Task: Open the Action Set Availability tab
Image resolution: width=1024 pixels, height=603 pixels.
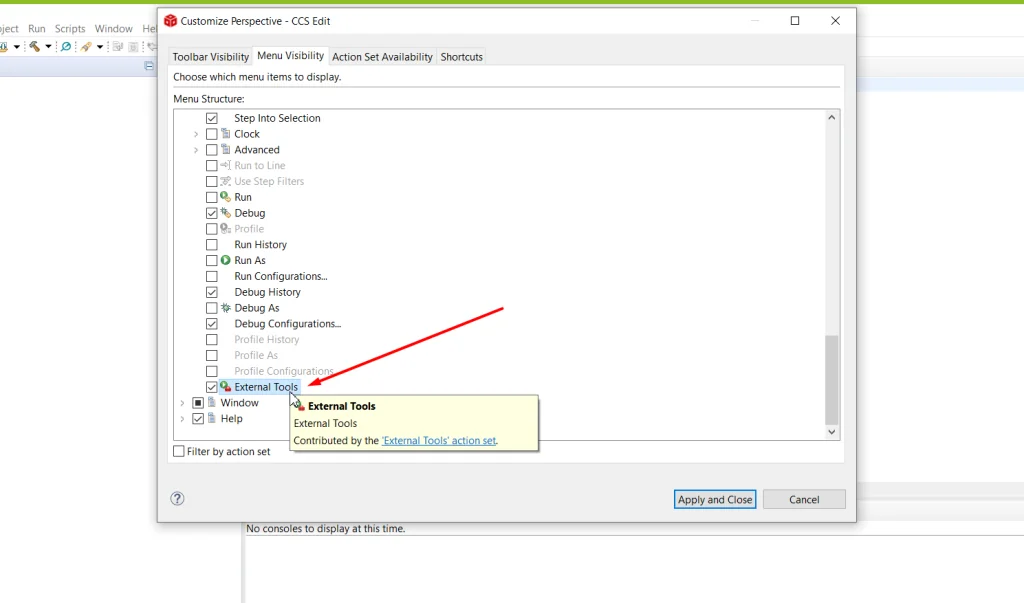Action: tap(382, 57)
